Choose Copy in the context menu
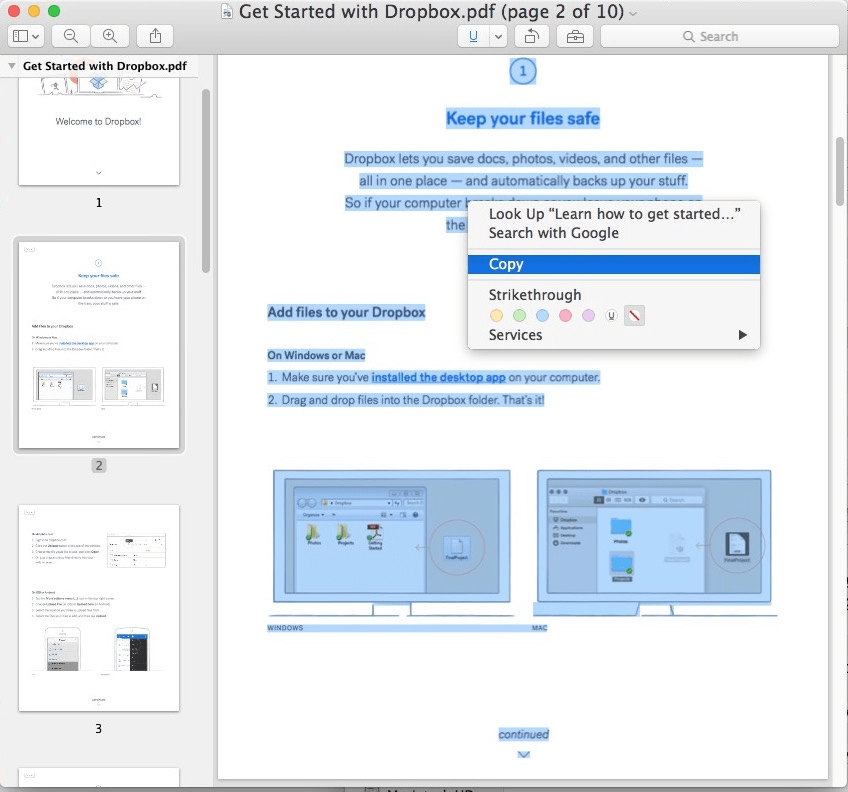 click(614, 264)
